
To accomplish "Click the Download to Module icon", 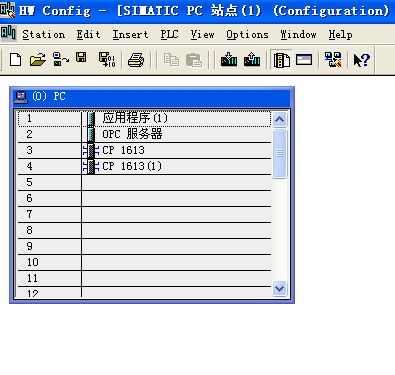I will [229, 60].
